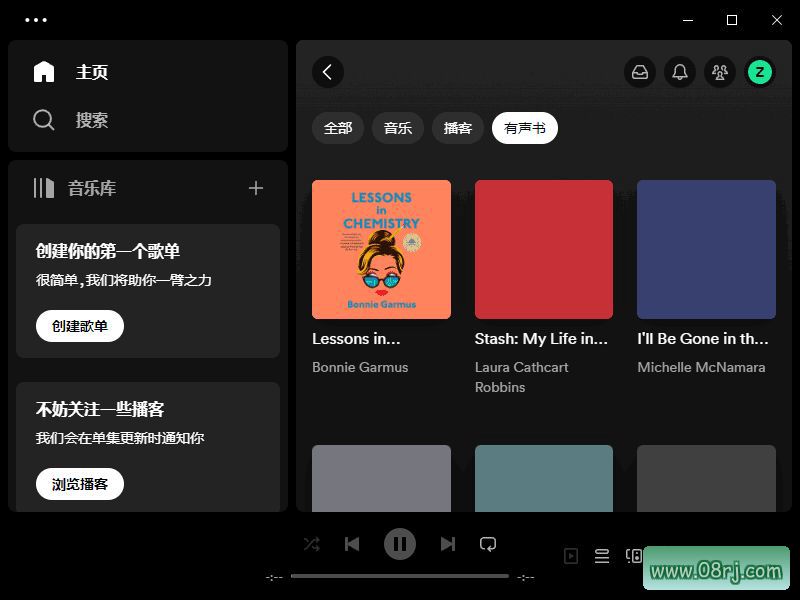The height and width of the screenshot is (600, 800).
Task: Filter content by 有声书
Action: 525,128
